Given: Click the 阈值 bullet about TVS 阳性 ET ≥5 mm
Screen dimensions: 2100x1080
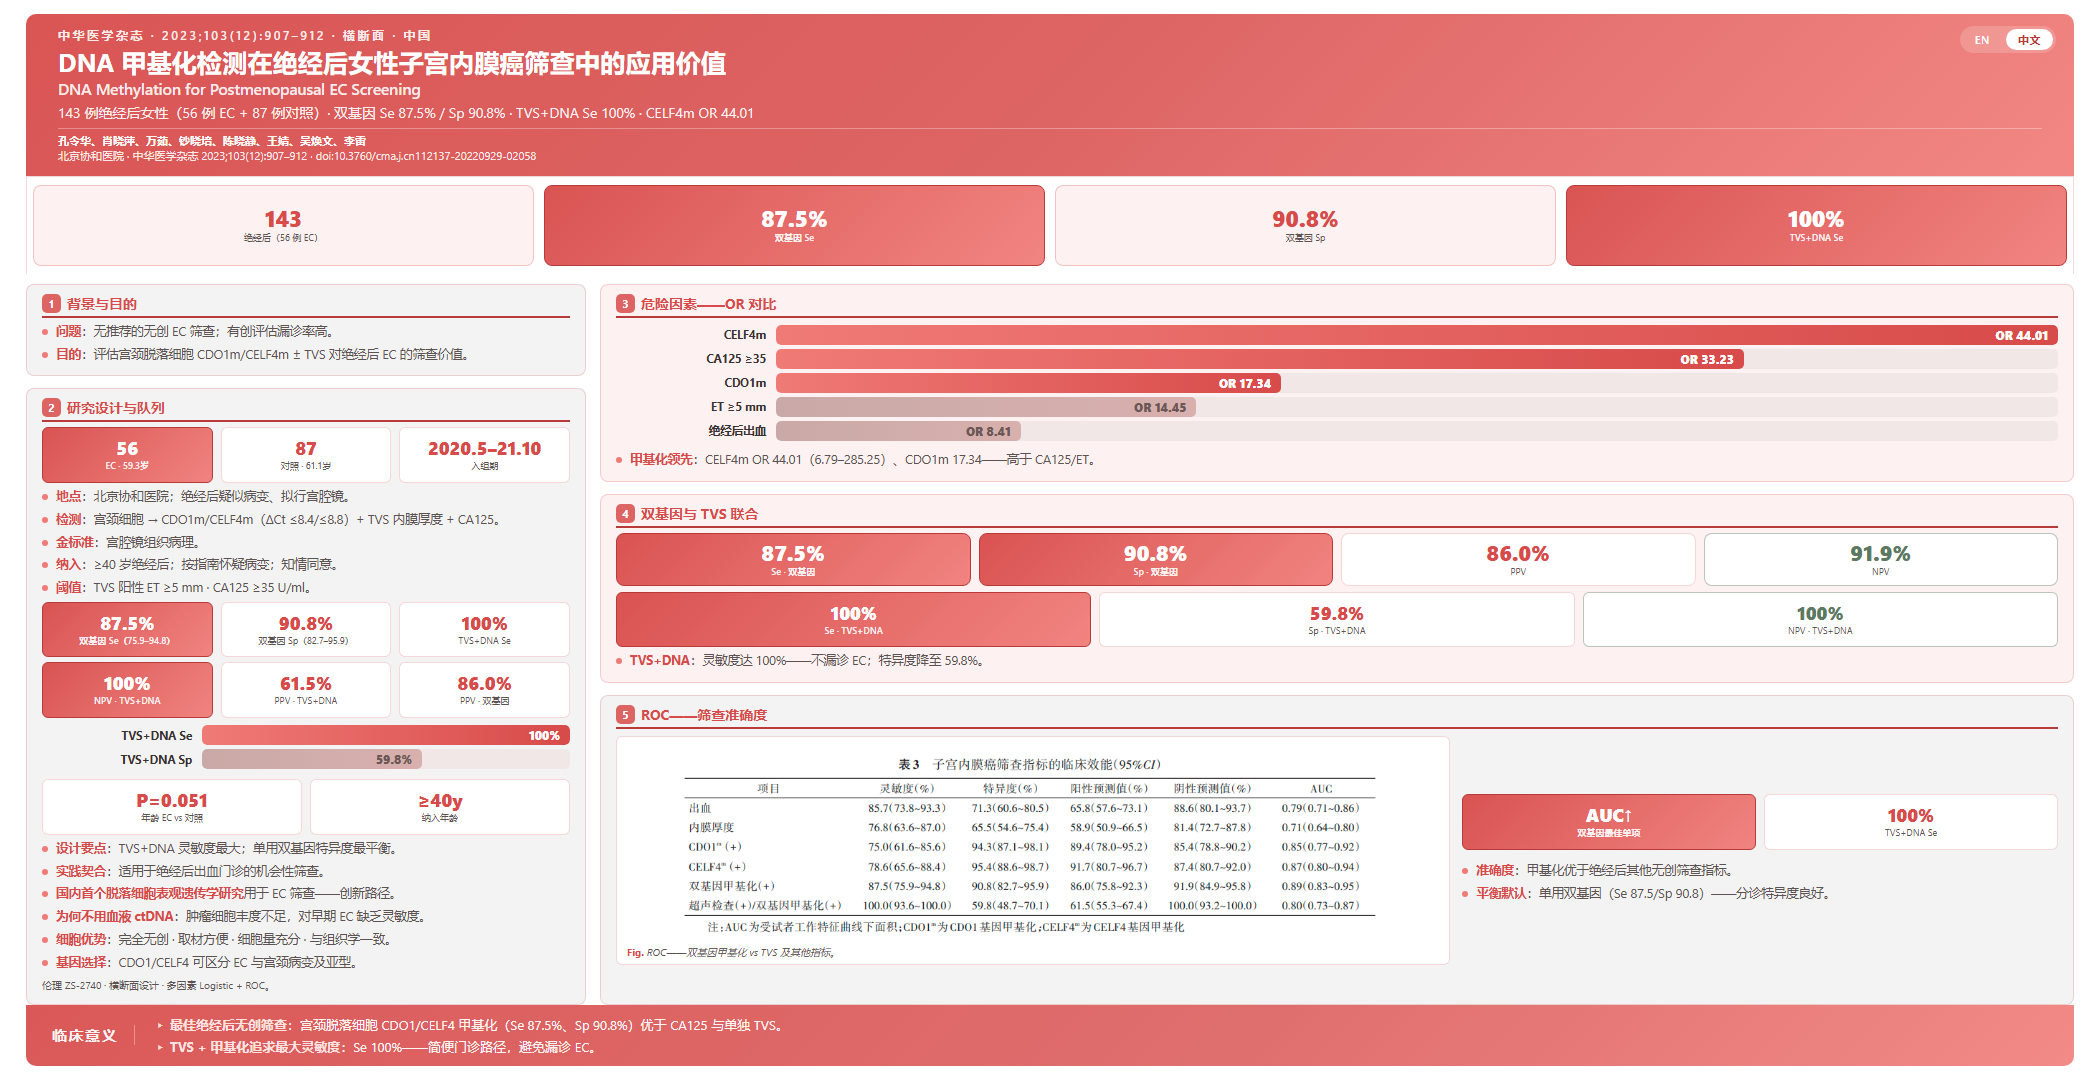Looking at the screenshot, I should [183, 587].
